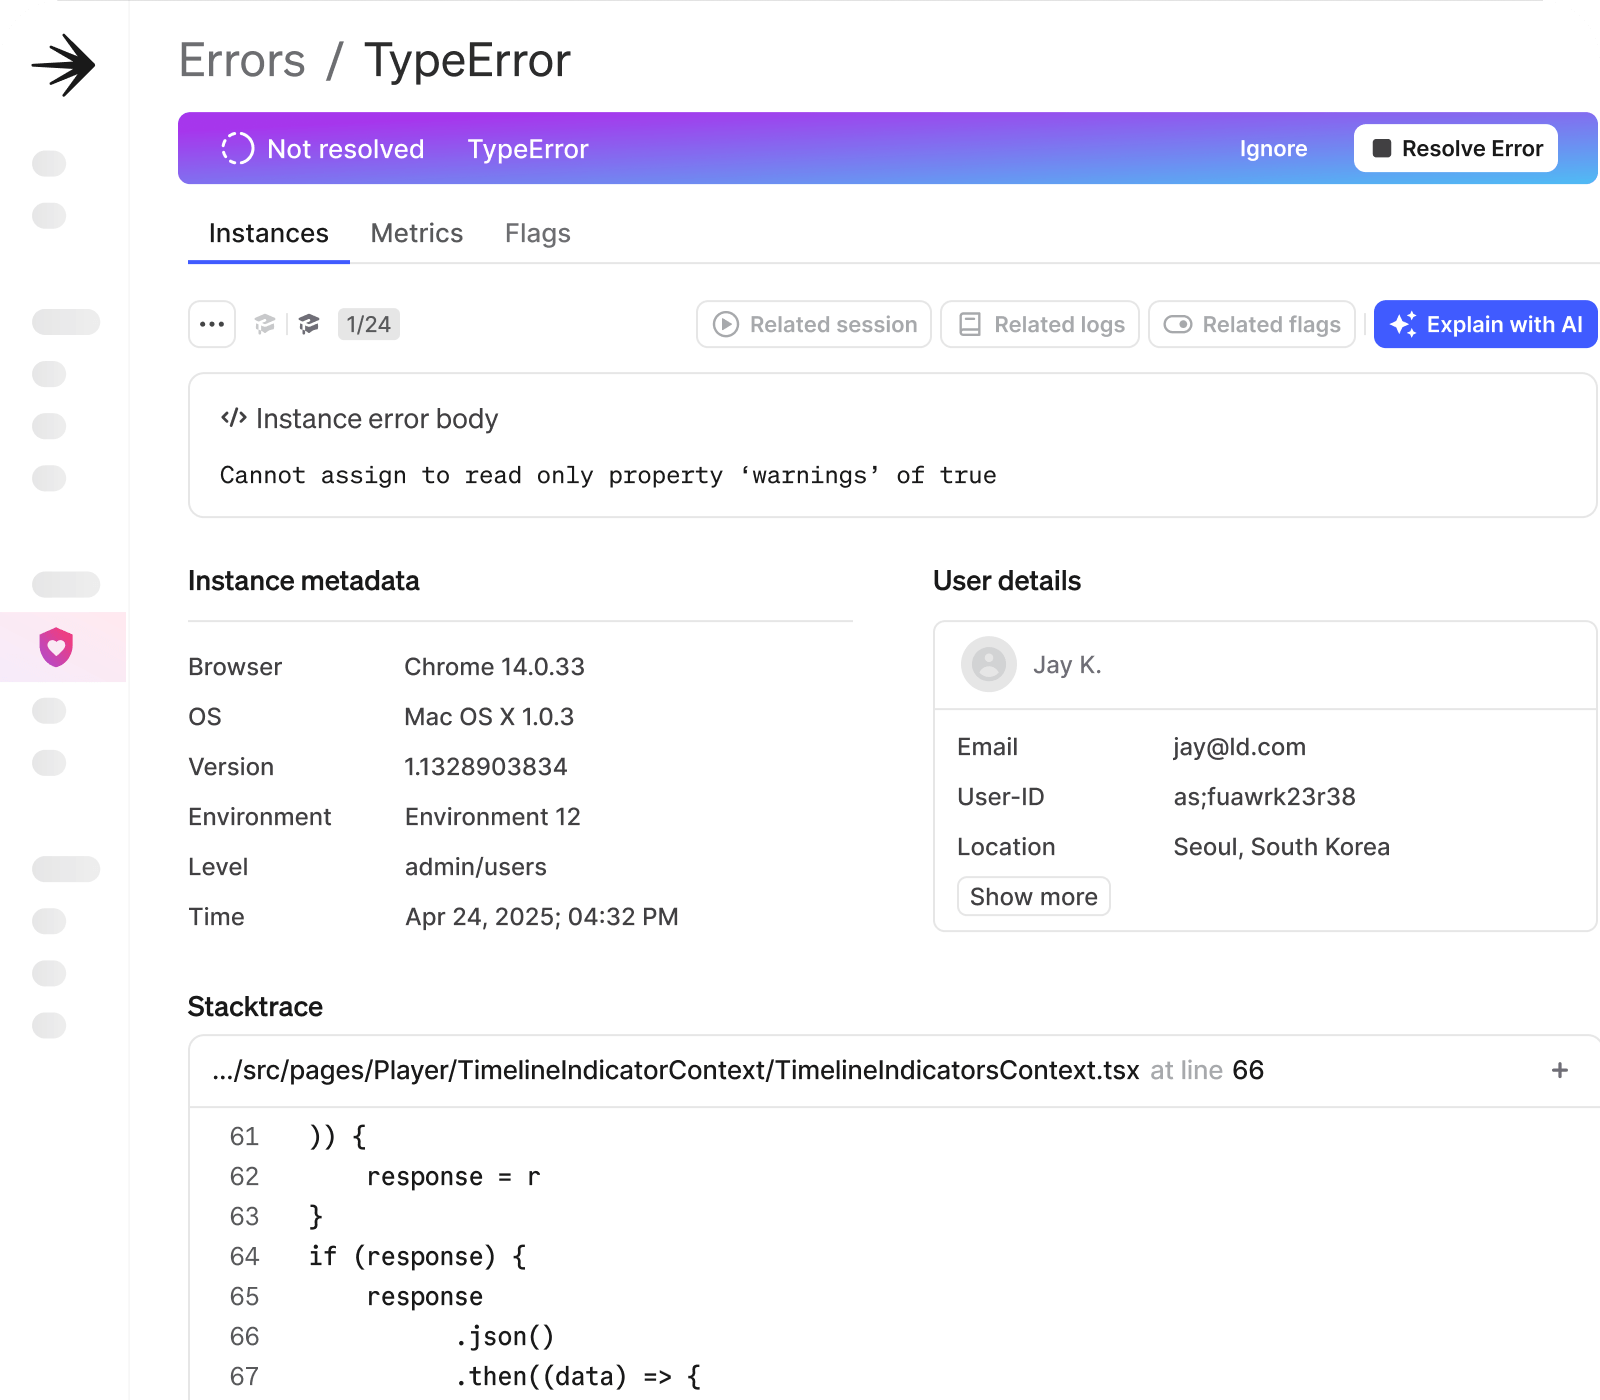
Task: Switch to the Metrics tab
Action: click(x=416, y=233)
